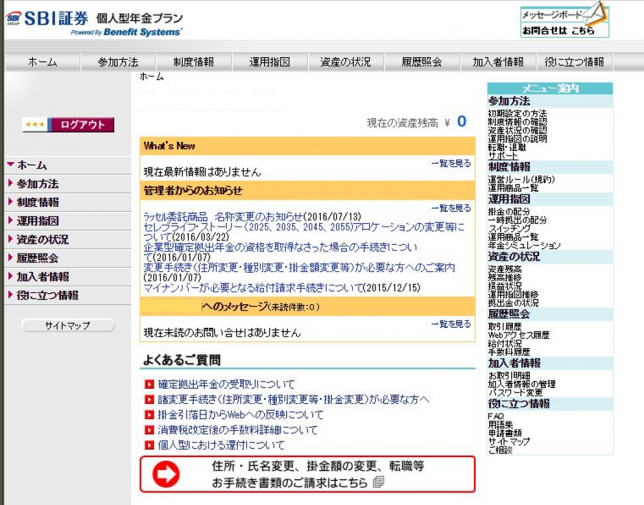Click the SBI証券 logo
Viewport: 644px width, 505px height.
(47, 18)
